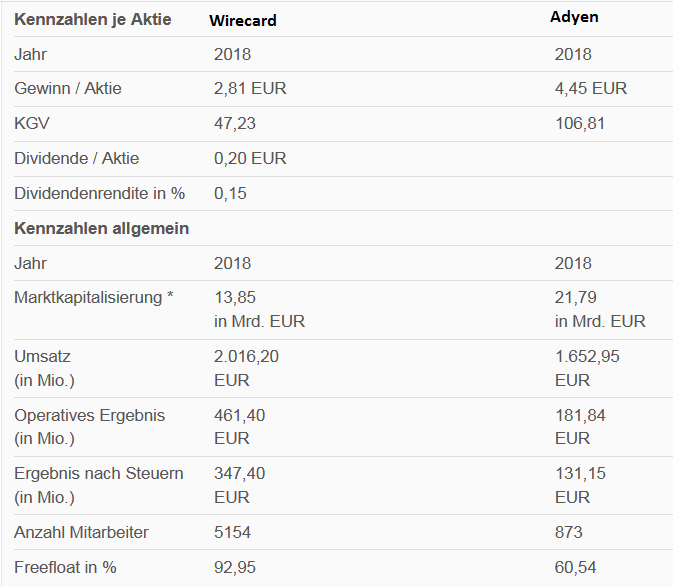Select Dividende / Aktie row label
Image resolution: width=673 pixels, height=587 pixels.
[76, 158]
